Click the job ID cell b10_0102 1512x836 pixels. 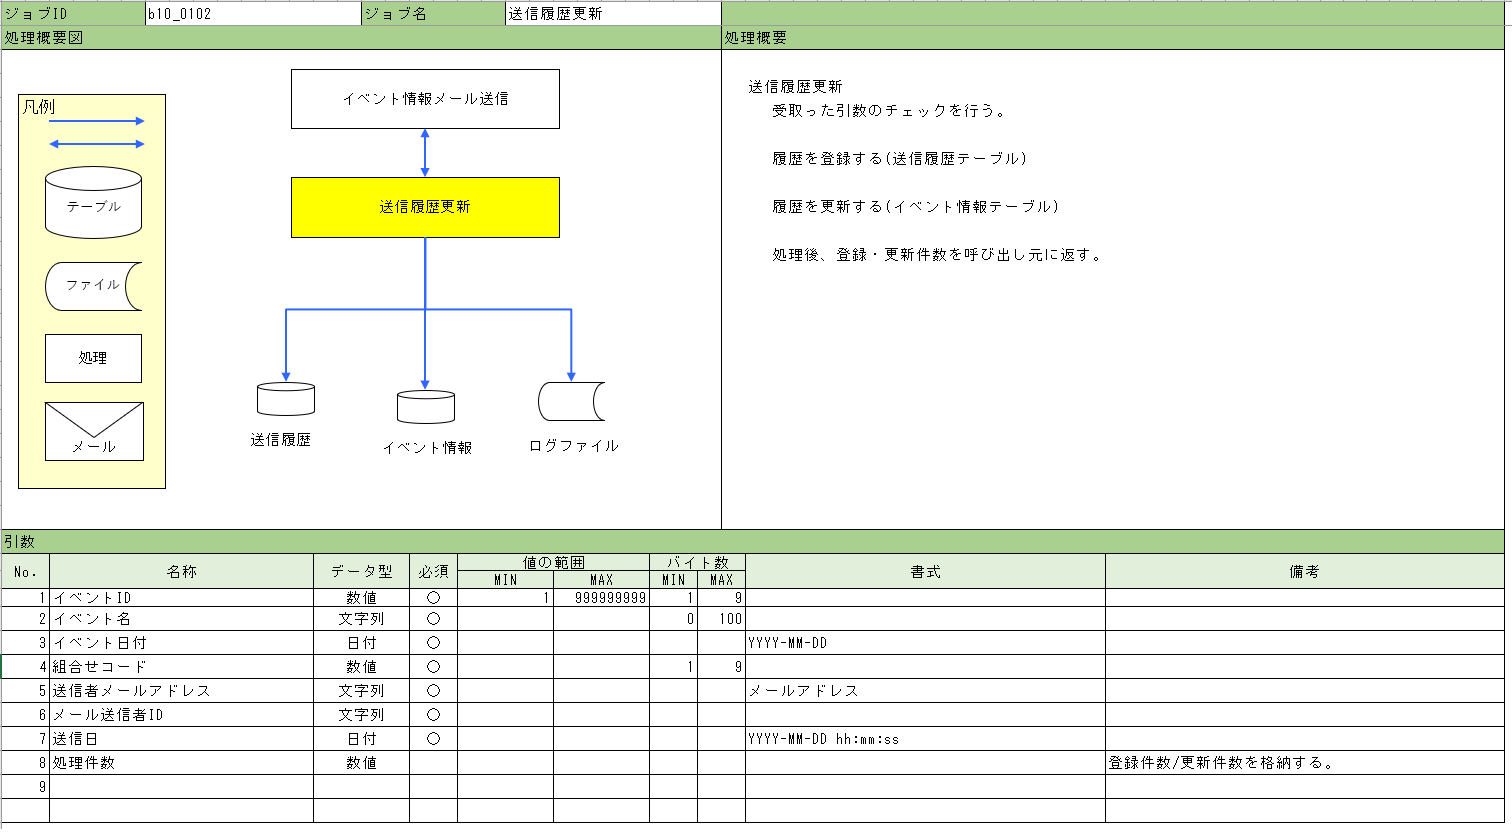253,14
